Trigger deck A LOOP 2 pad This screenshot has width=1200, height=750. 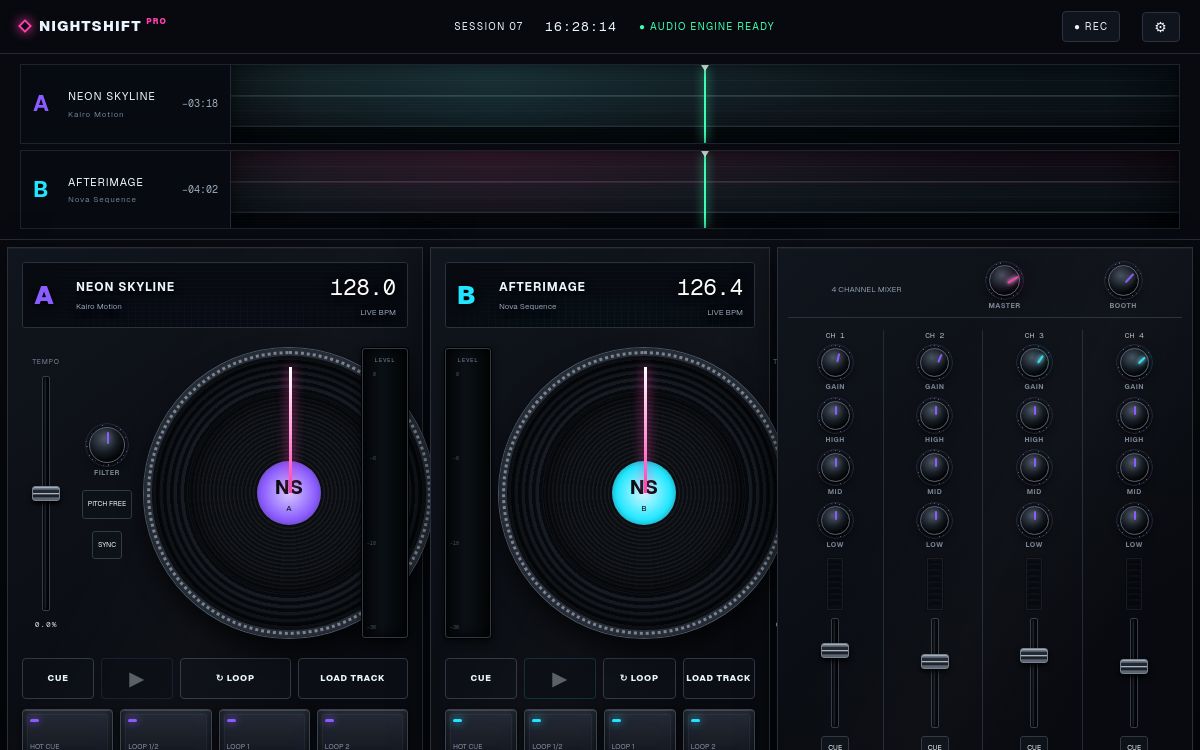362,730
